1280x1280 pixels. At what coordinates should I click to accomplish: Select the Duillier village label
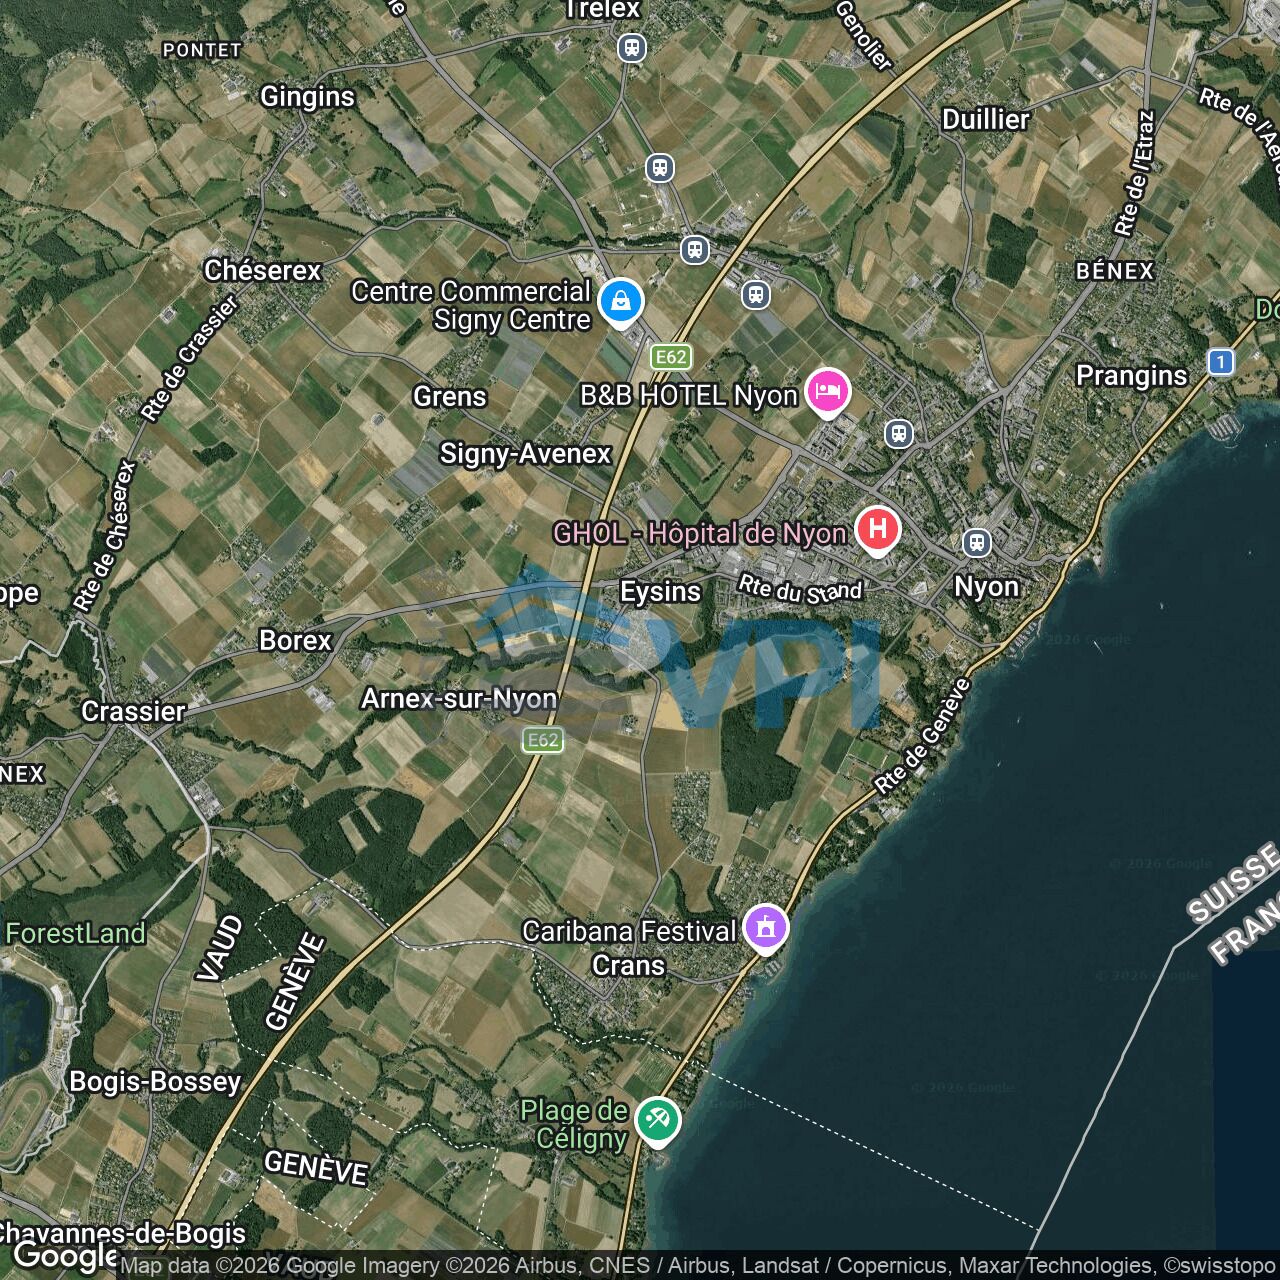[986, 119]
